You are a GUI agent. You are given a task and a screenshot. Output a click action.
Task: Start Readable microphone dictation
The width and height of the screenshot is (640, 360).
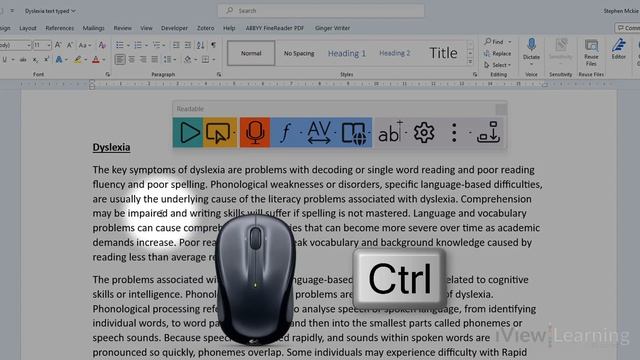pyautogui.click(x=255, y=133)
